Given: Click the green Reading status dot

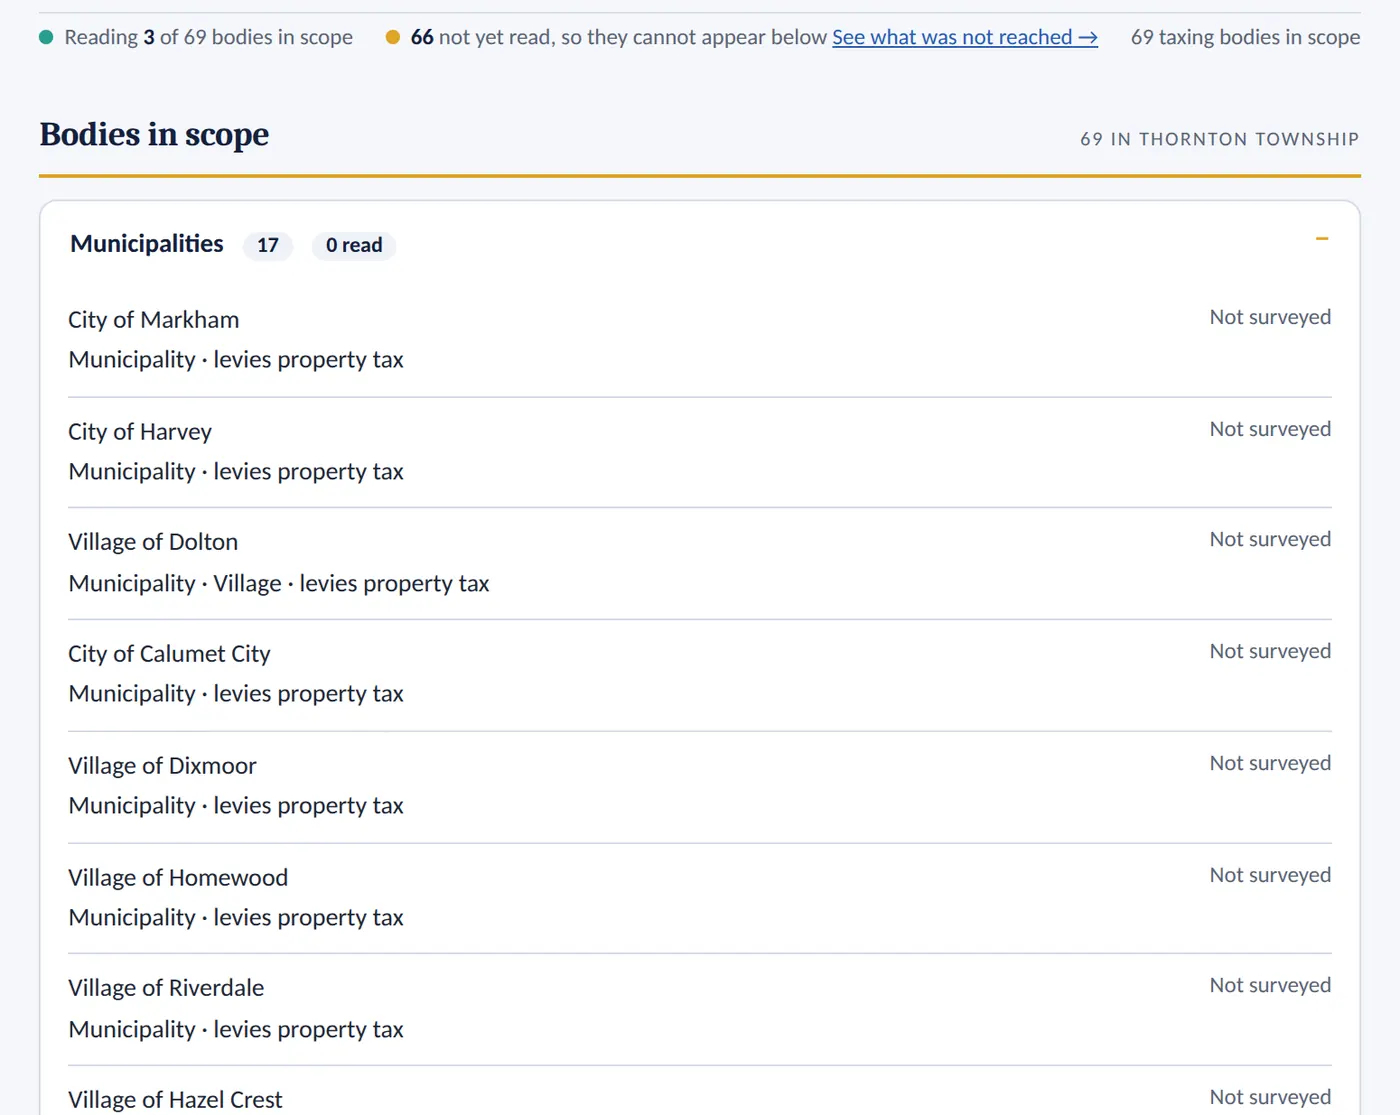Looking at the screenshot, I should [x=46, y=37].
